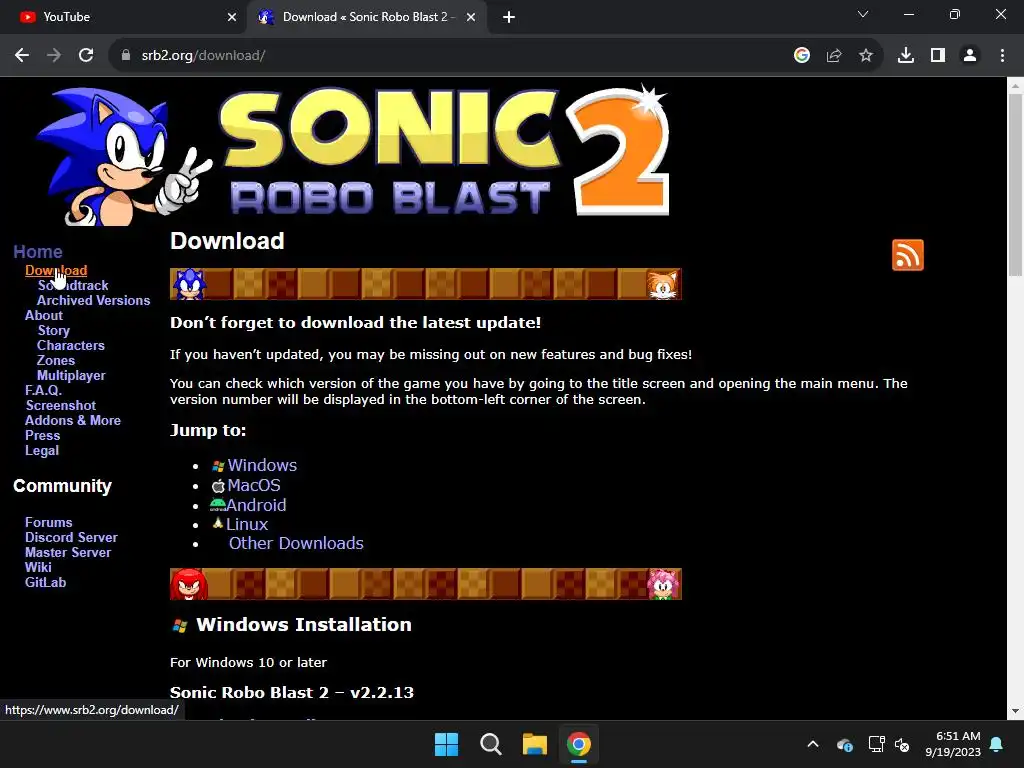Open a new tab with the plus button
Viewport: 1024px width, 768px height.
point(509,17)
